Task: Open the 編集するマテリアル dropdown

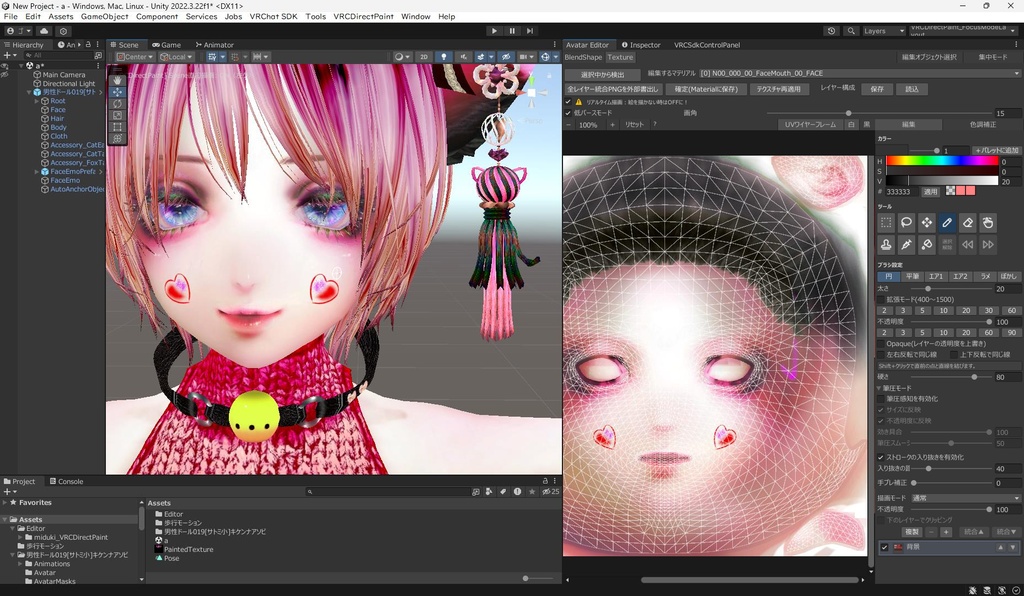Action: [859, 73]
